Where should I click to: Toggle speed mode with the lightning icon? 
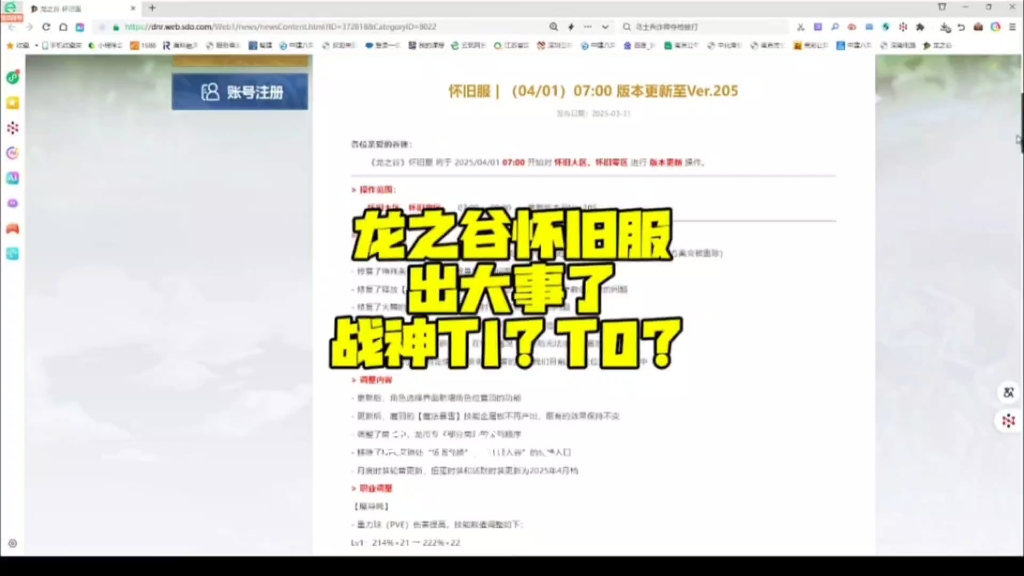point(571,27)
